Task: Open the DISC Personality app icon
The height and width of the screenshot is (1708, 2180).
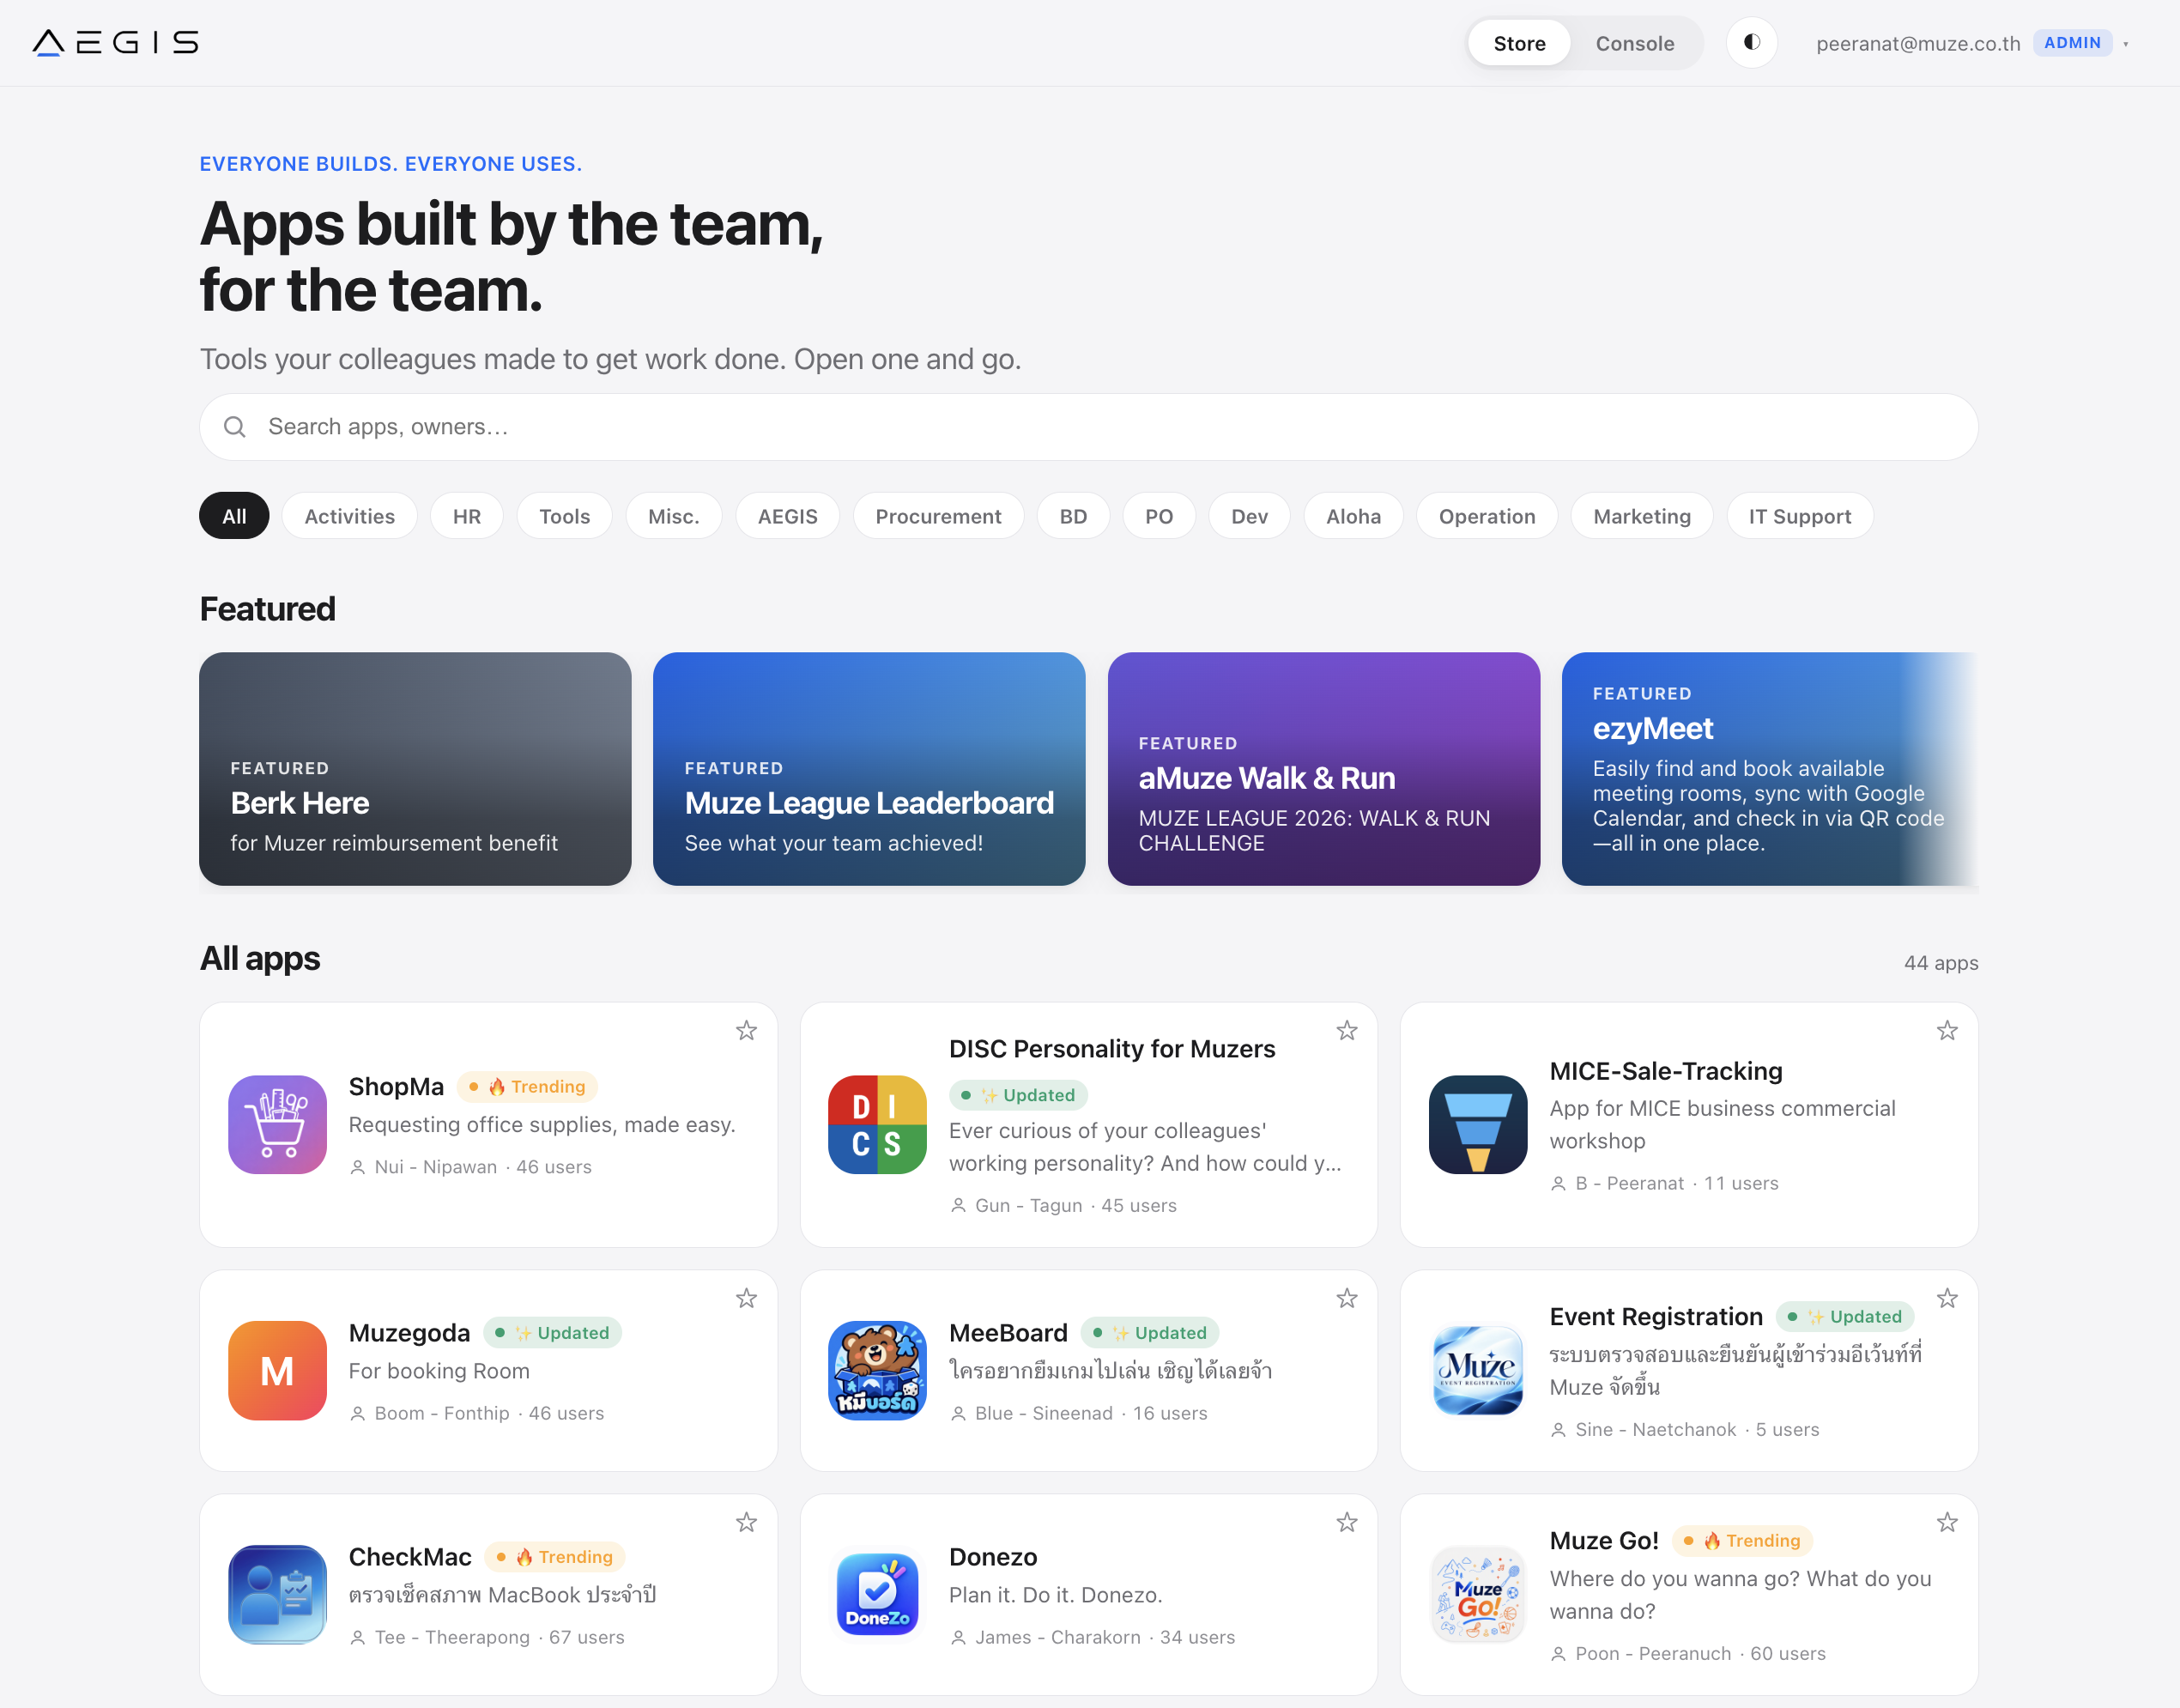Action: (877, 1124)
